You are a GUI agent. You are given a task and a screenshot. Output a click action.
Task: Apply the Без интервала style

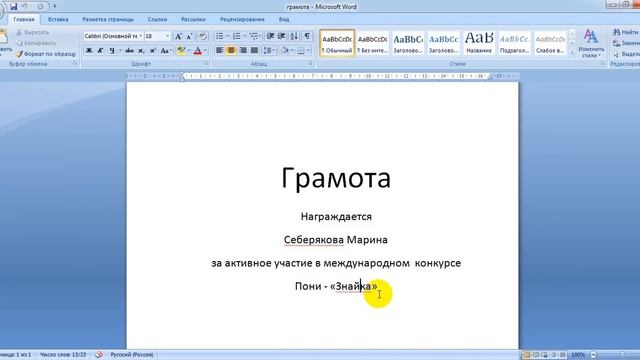pyautogui.click(x=372, y=43)
